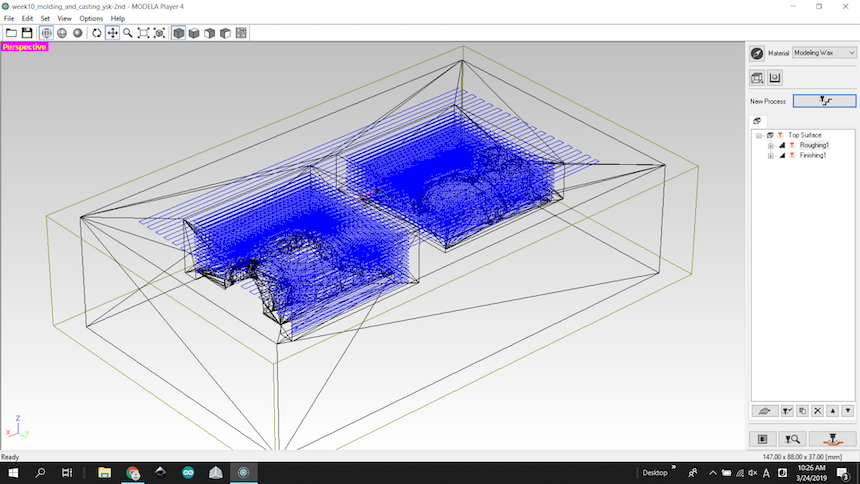
Task: Show hidden system tray icons
Action: 712,472
